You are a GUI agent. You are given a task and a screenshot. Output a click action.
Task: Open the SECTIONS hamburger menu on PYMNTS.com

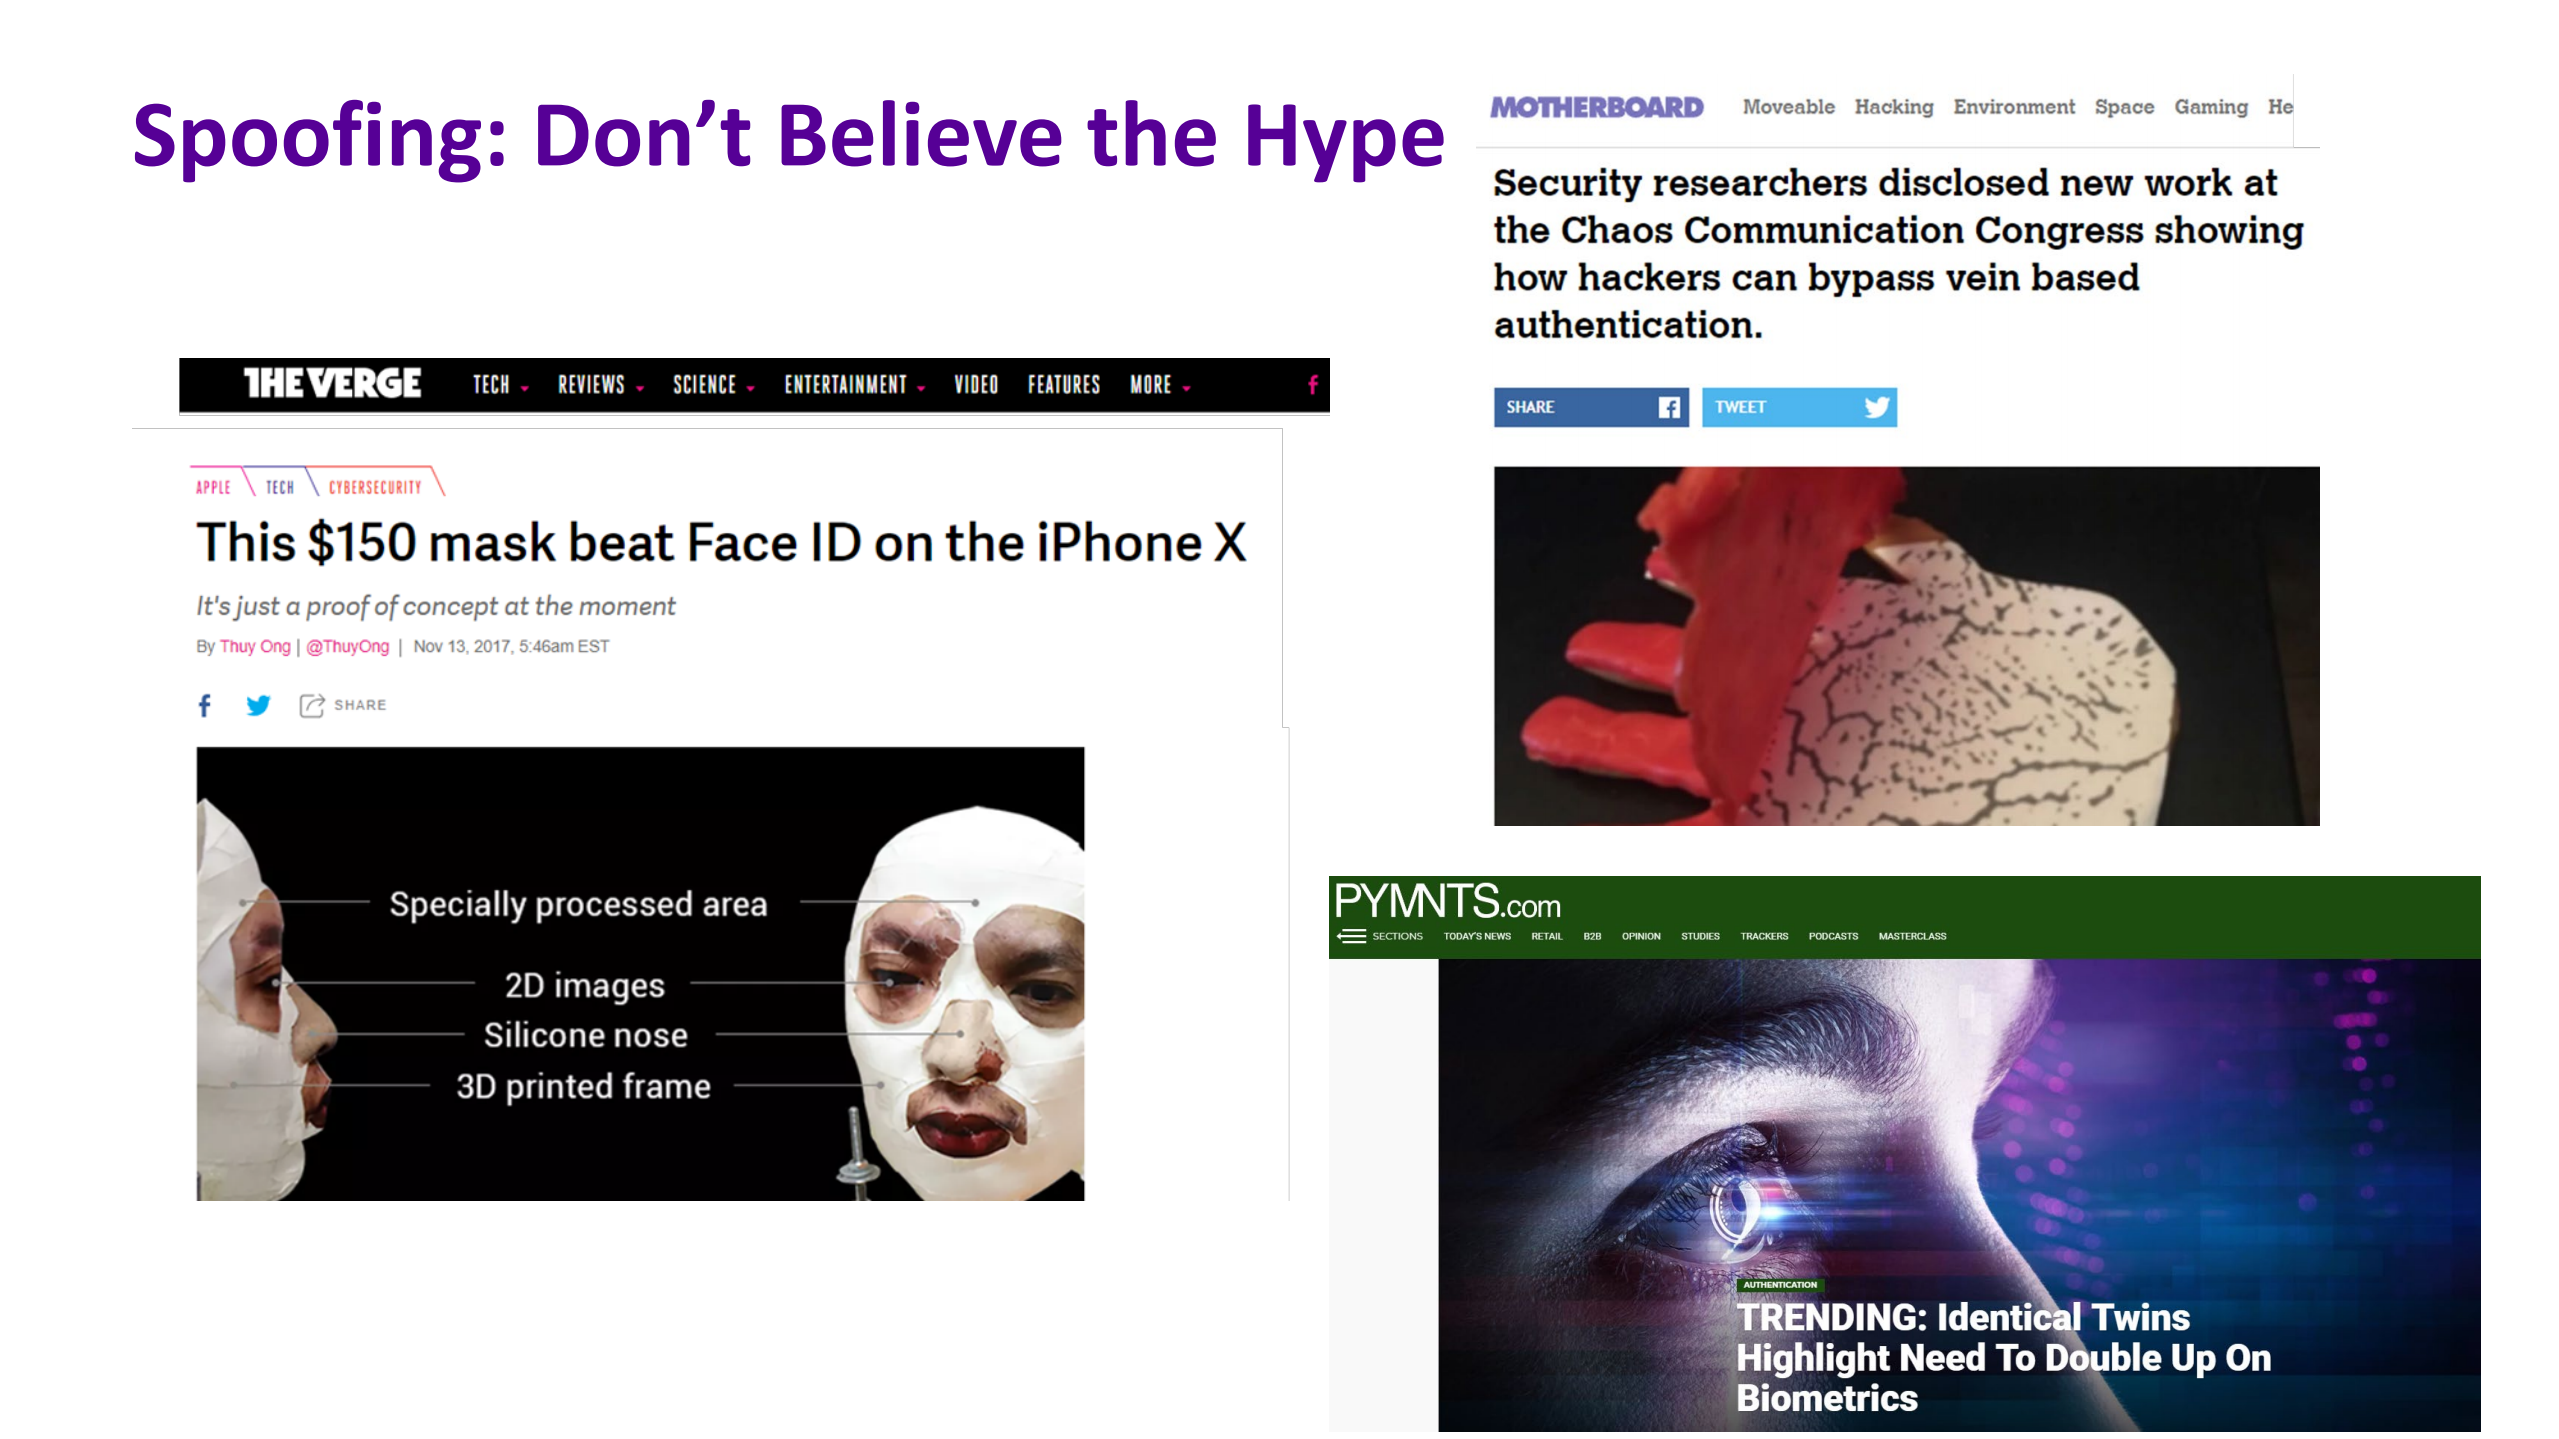pyautogui.click(x=1351, y=936)
